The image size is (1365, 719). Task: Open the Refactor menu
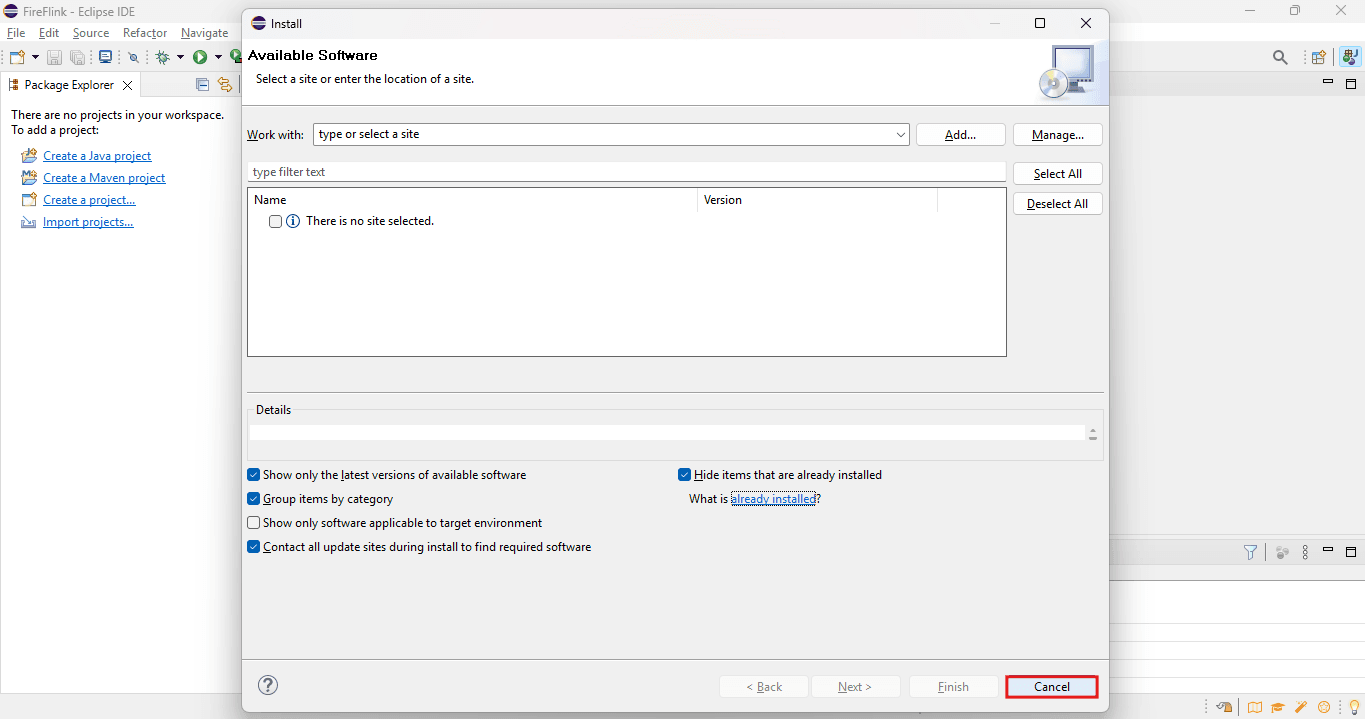[145, 33]
